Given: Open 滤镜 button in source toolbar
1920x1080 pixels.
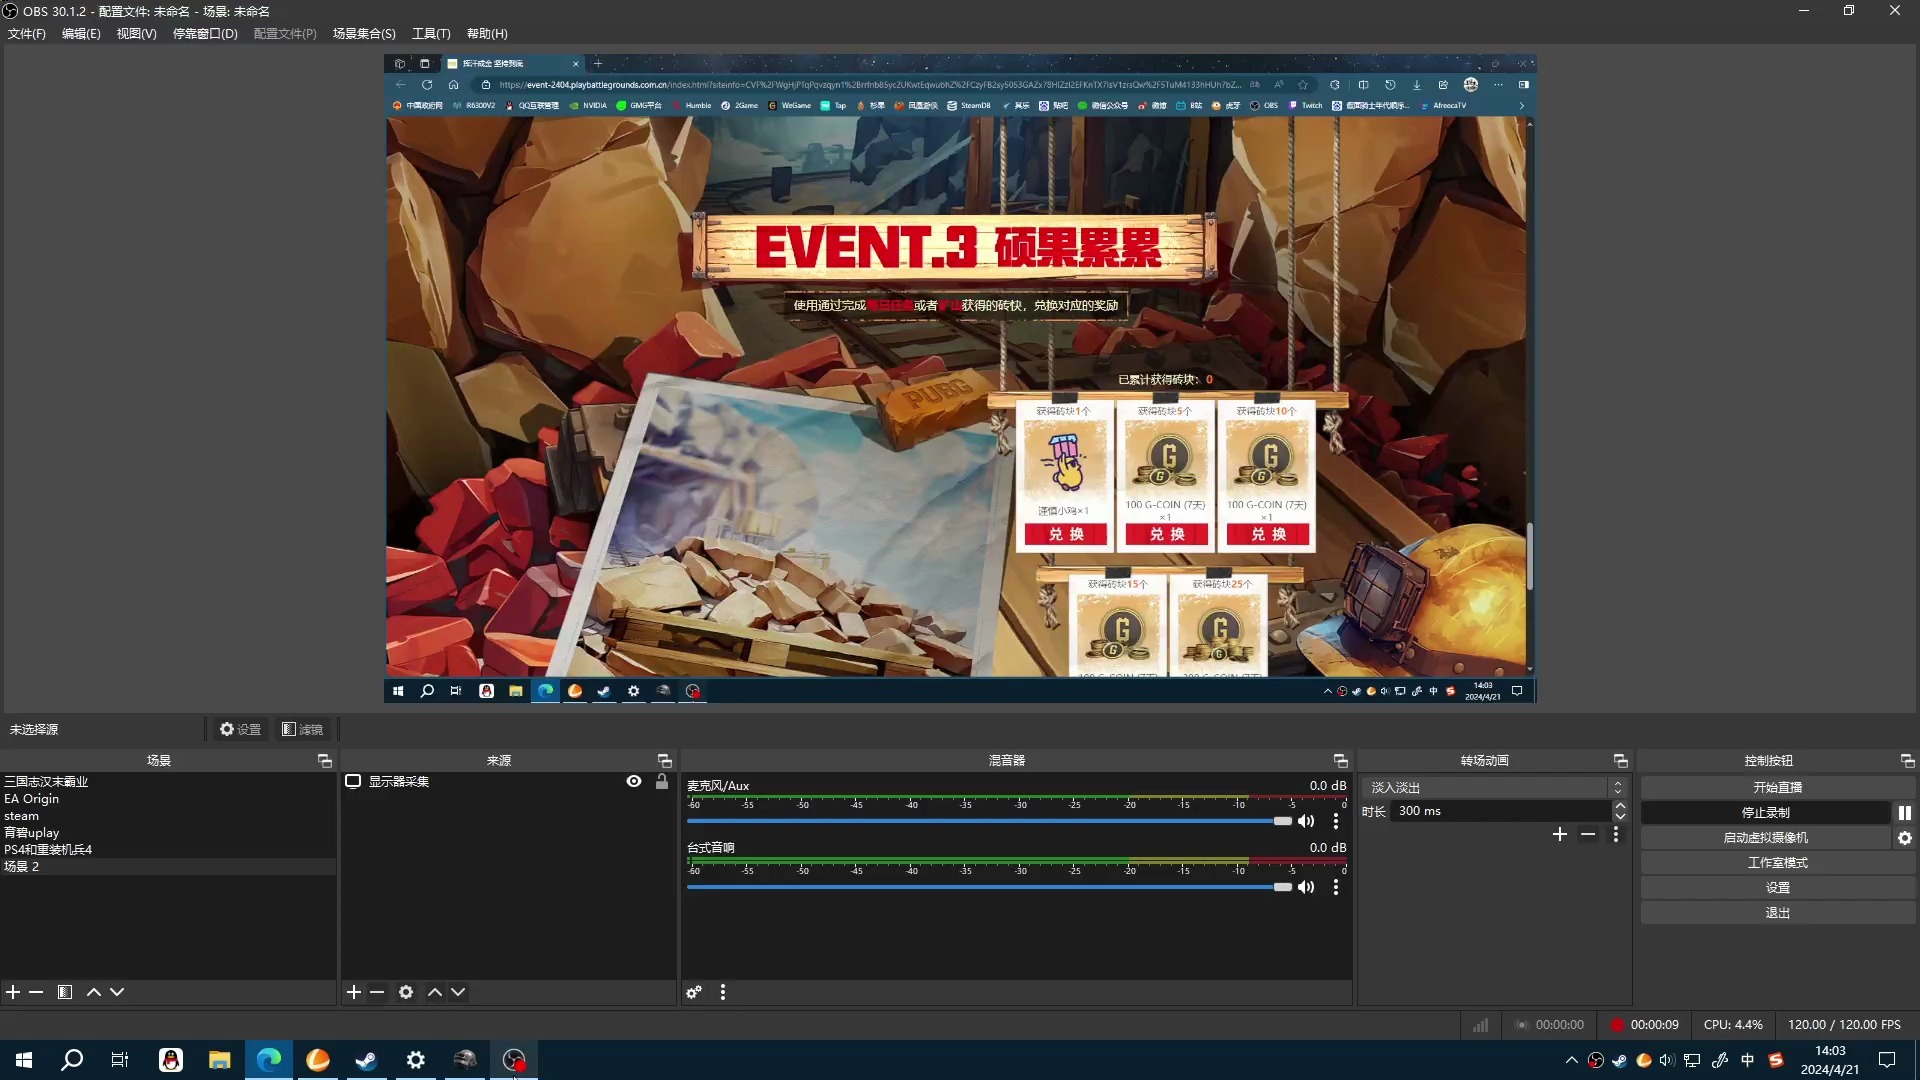Looking at the screenshot, I should 302,729.
